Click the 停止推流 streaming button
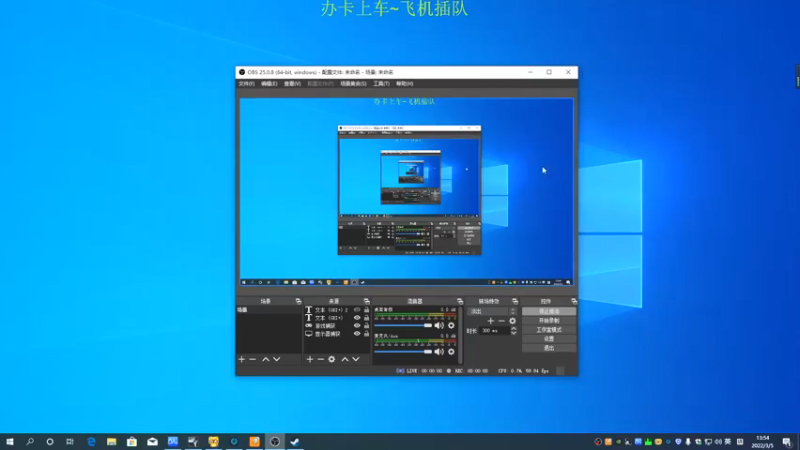The height and width of the screenshot is (450, 800). 549,311
